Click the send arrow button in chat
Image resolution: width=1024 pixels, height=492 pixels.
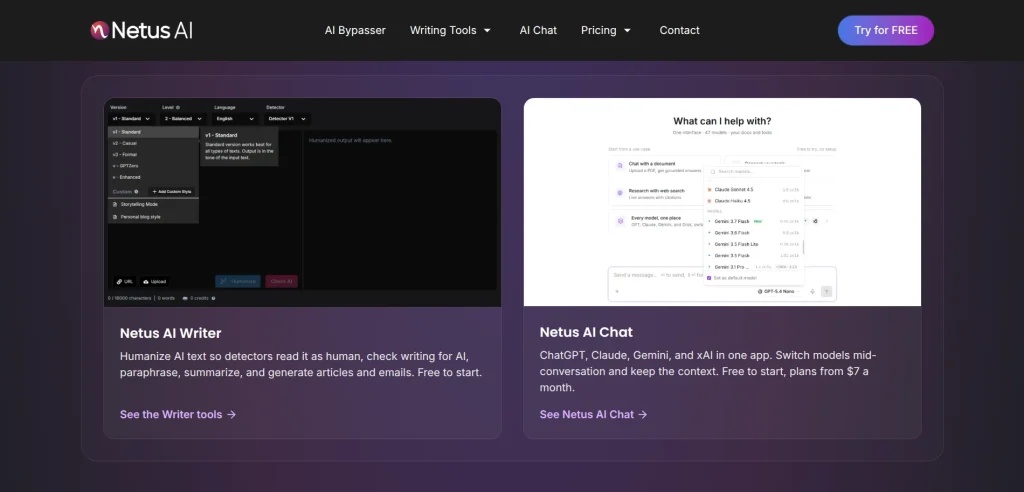coord(826,291)
